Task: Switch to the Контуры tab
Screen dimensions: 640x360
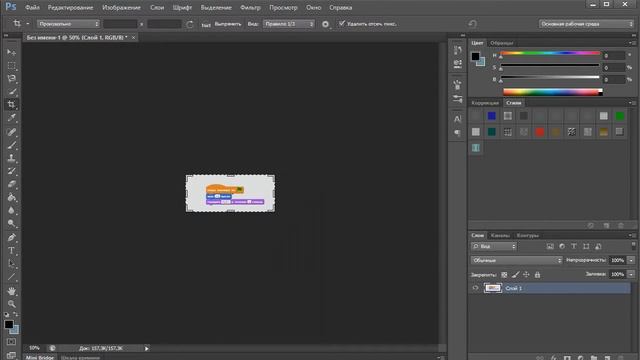Action: (527, 236)
